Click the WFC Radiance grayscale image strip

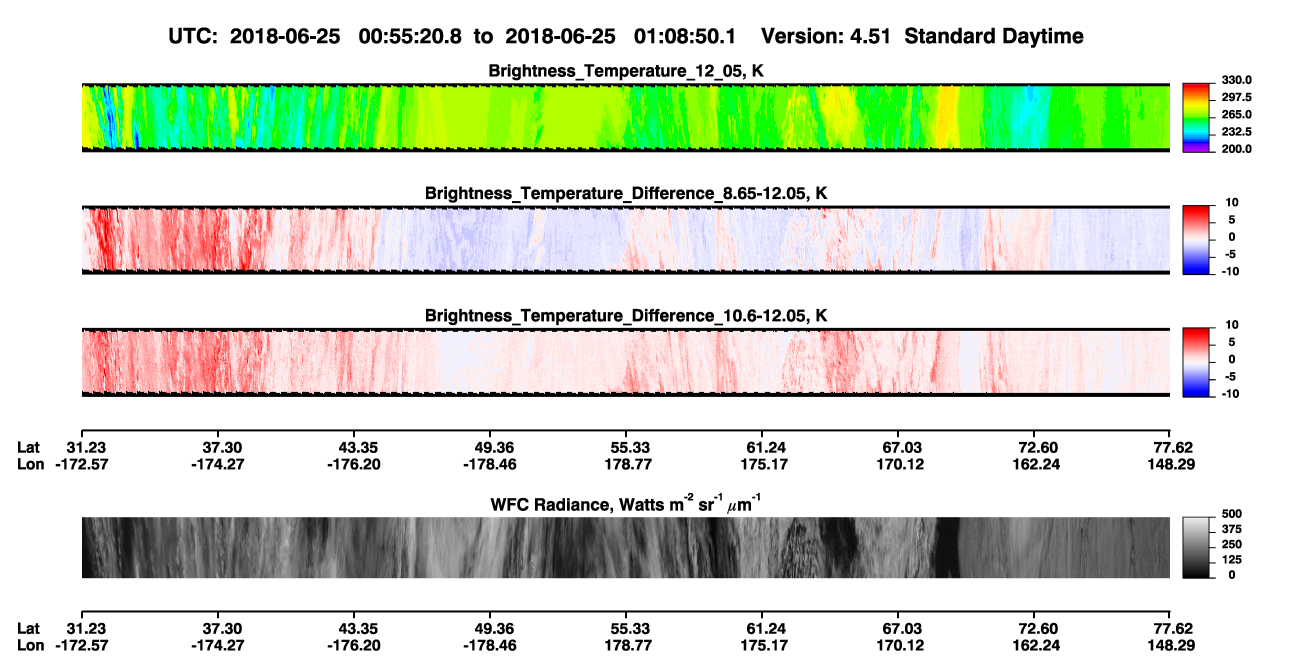625,548
